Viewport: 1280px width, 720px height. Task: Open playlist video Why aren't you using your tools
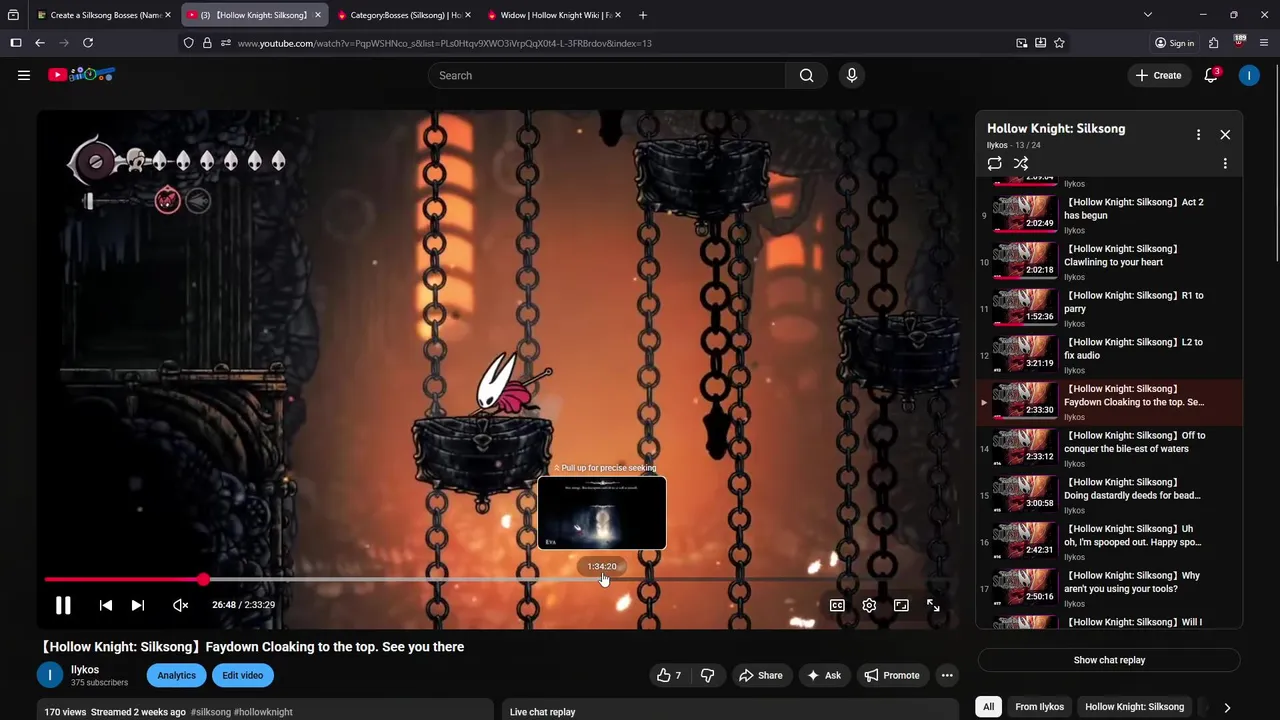pyautogui.click(x=1109, y=589)
